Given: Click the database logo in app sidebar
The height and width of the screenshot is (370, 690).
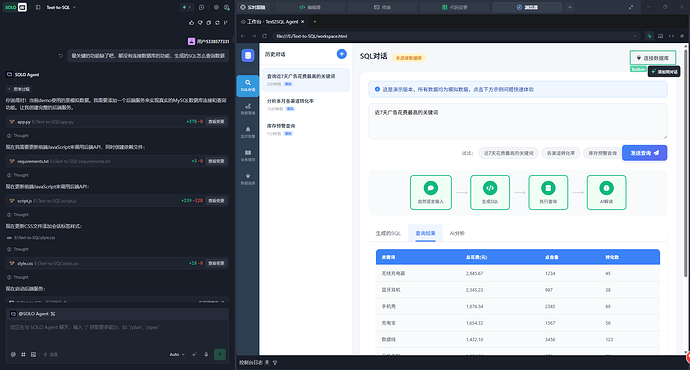Looking at the screenshot, I should click(248, 55).
